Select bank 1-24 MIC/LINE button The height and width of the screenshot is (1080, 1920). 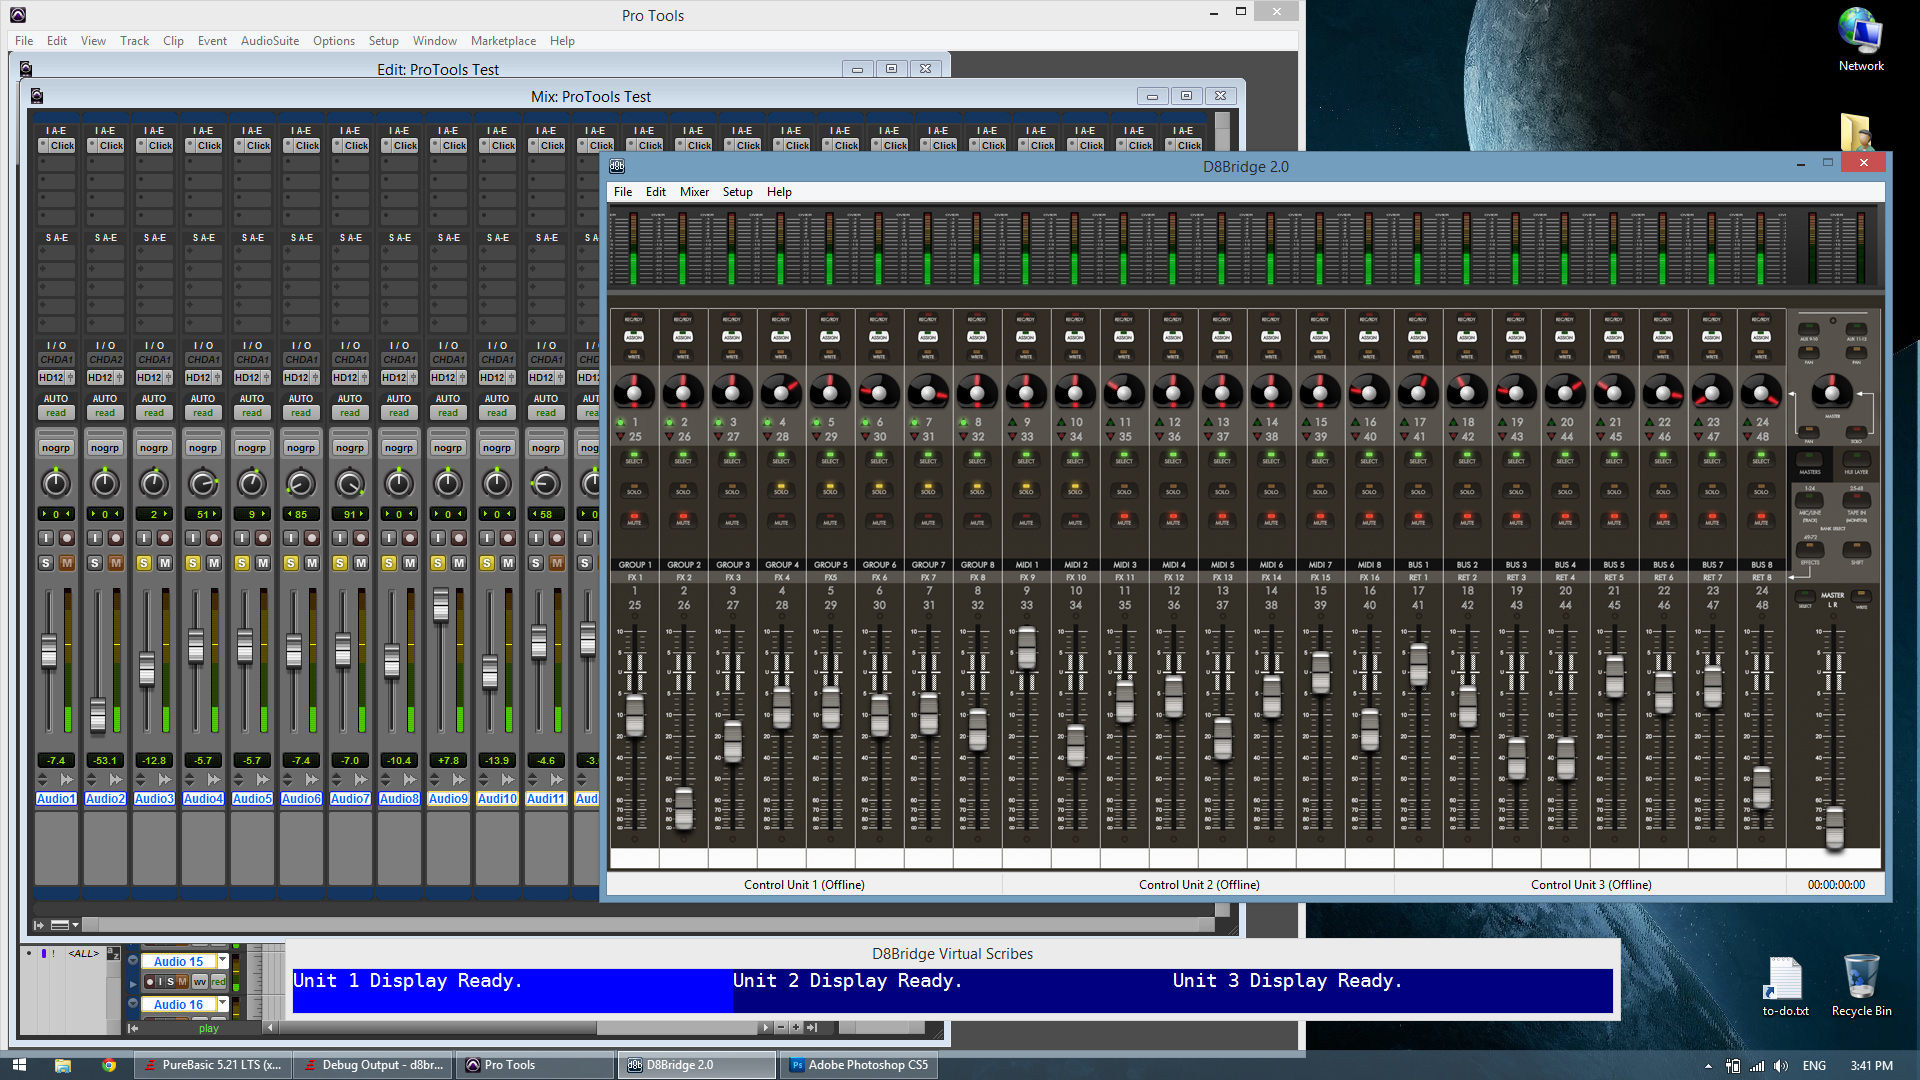tap(1809, 499)
